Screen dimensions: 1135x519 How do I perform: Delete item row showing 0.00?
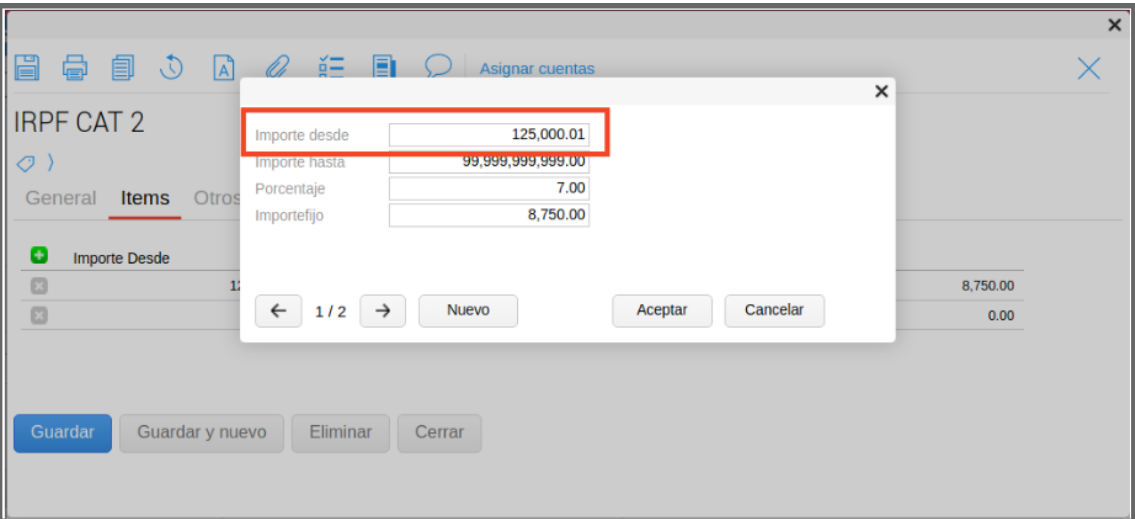click(x=39, y=316)
